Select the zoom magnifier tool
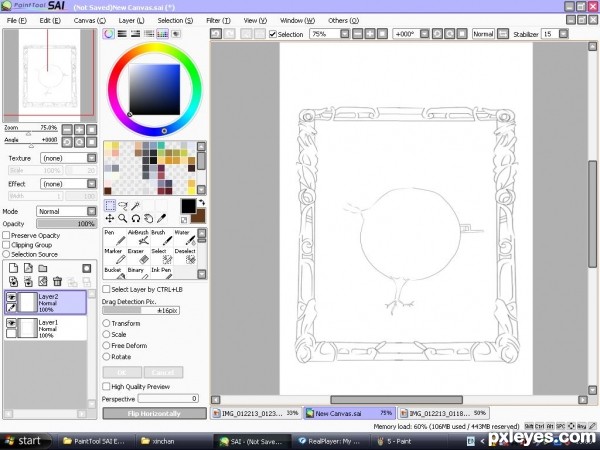Viewport: 600px width, 450px height. [123, 218]
